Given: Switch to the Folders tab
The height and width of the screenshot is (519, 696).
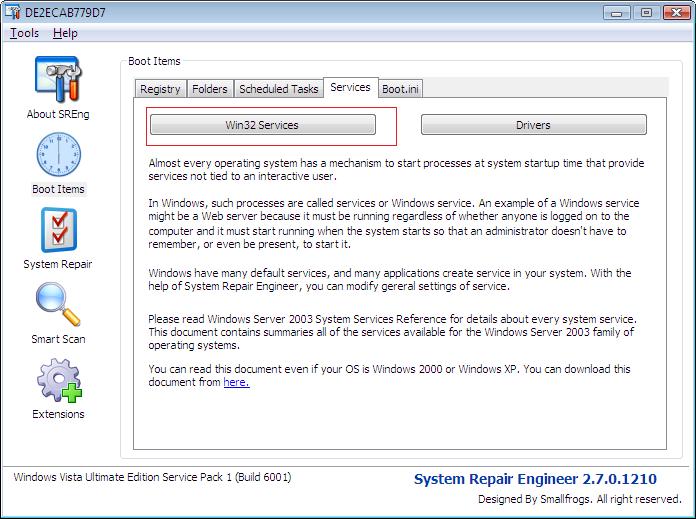Looking at the screenshot, I should pyautogui.click(x=210, y=89).
